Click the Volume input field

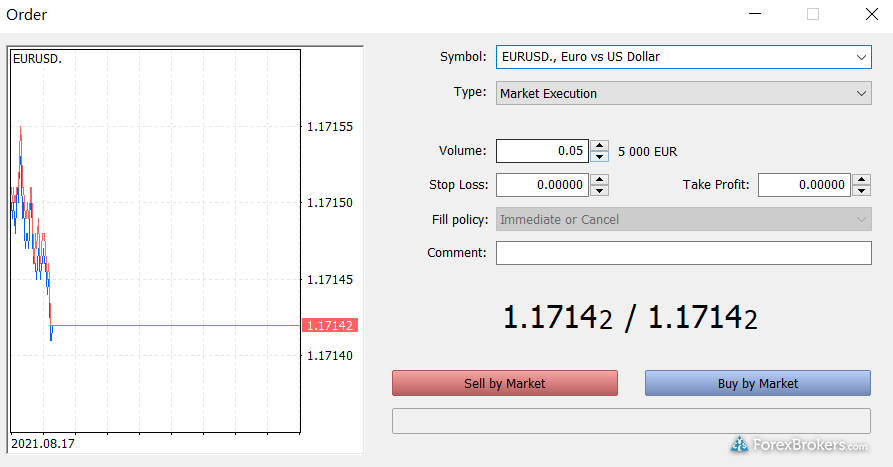(541, 151)
